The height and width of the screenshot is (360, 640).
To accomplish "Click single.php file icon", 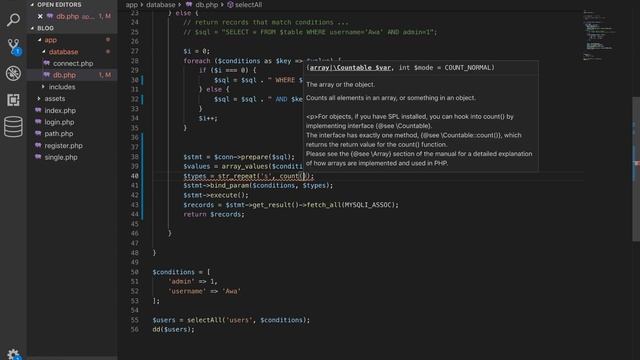I will tap(38, 157).
